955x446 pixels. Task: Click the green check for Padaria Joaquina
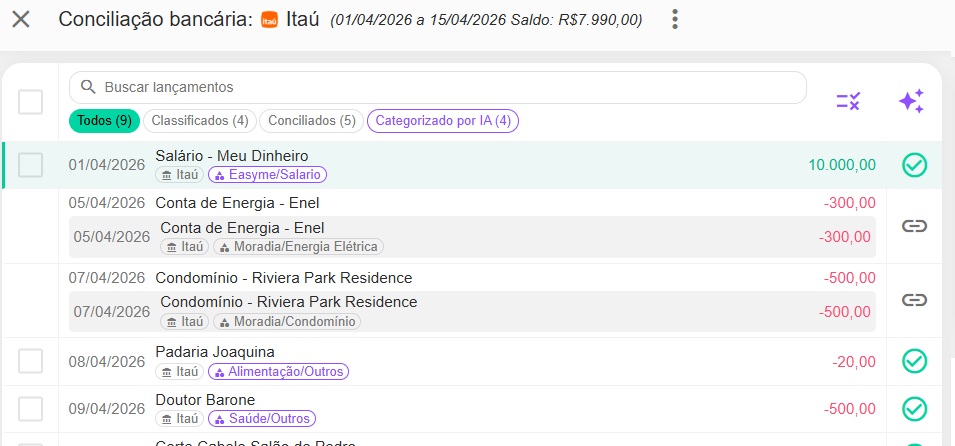914,361
